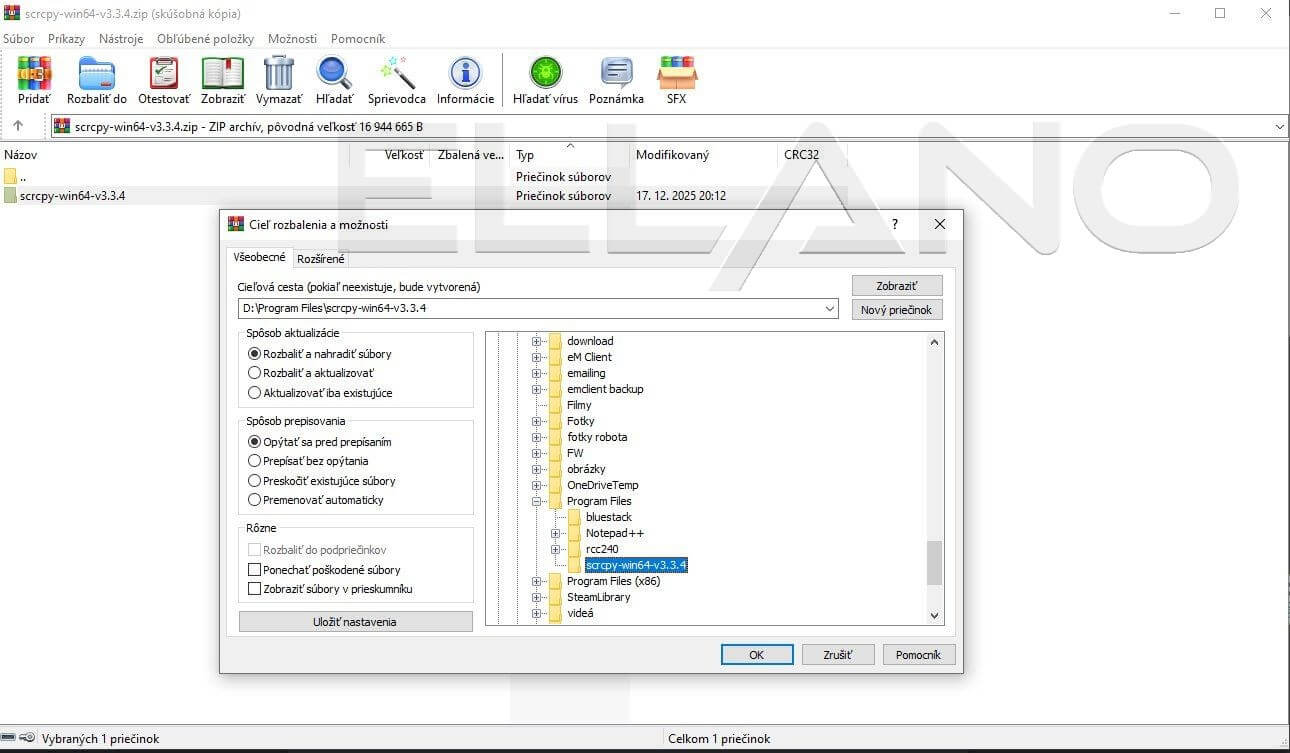1290x753 pixels.
Task: Click the Hľadať vírus scan icon
Action: 545,74
